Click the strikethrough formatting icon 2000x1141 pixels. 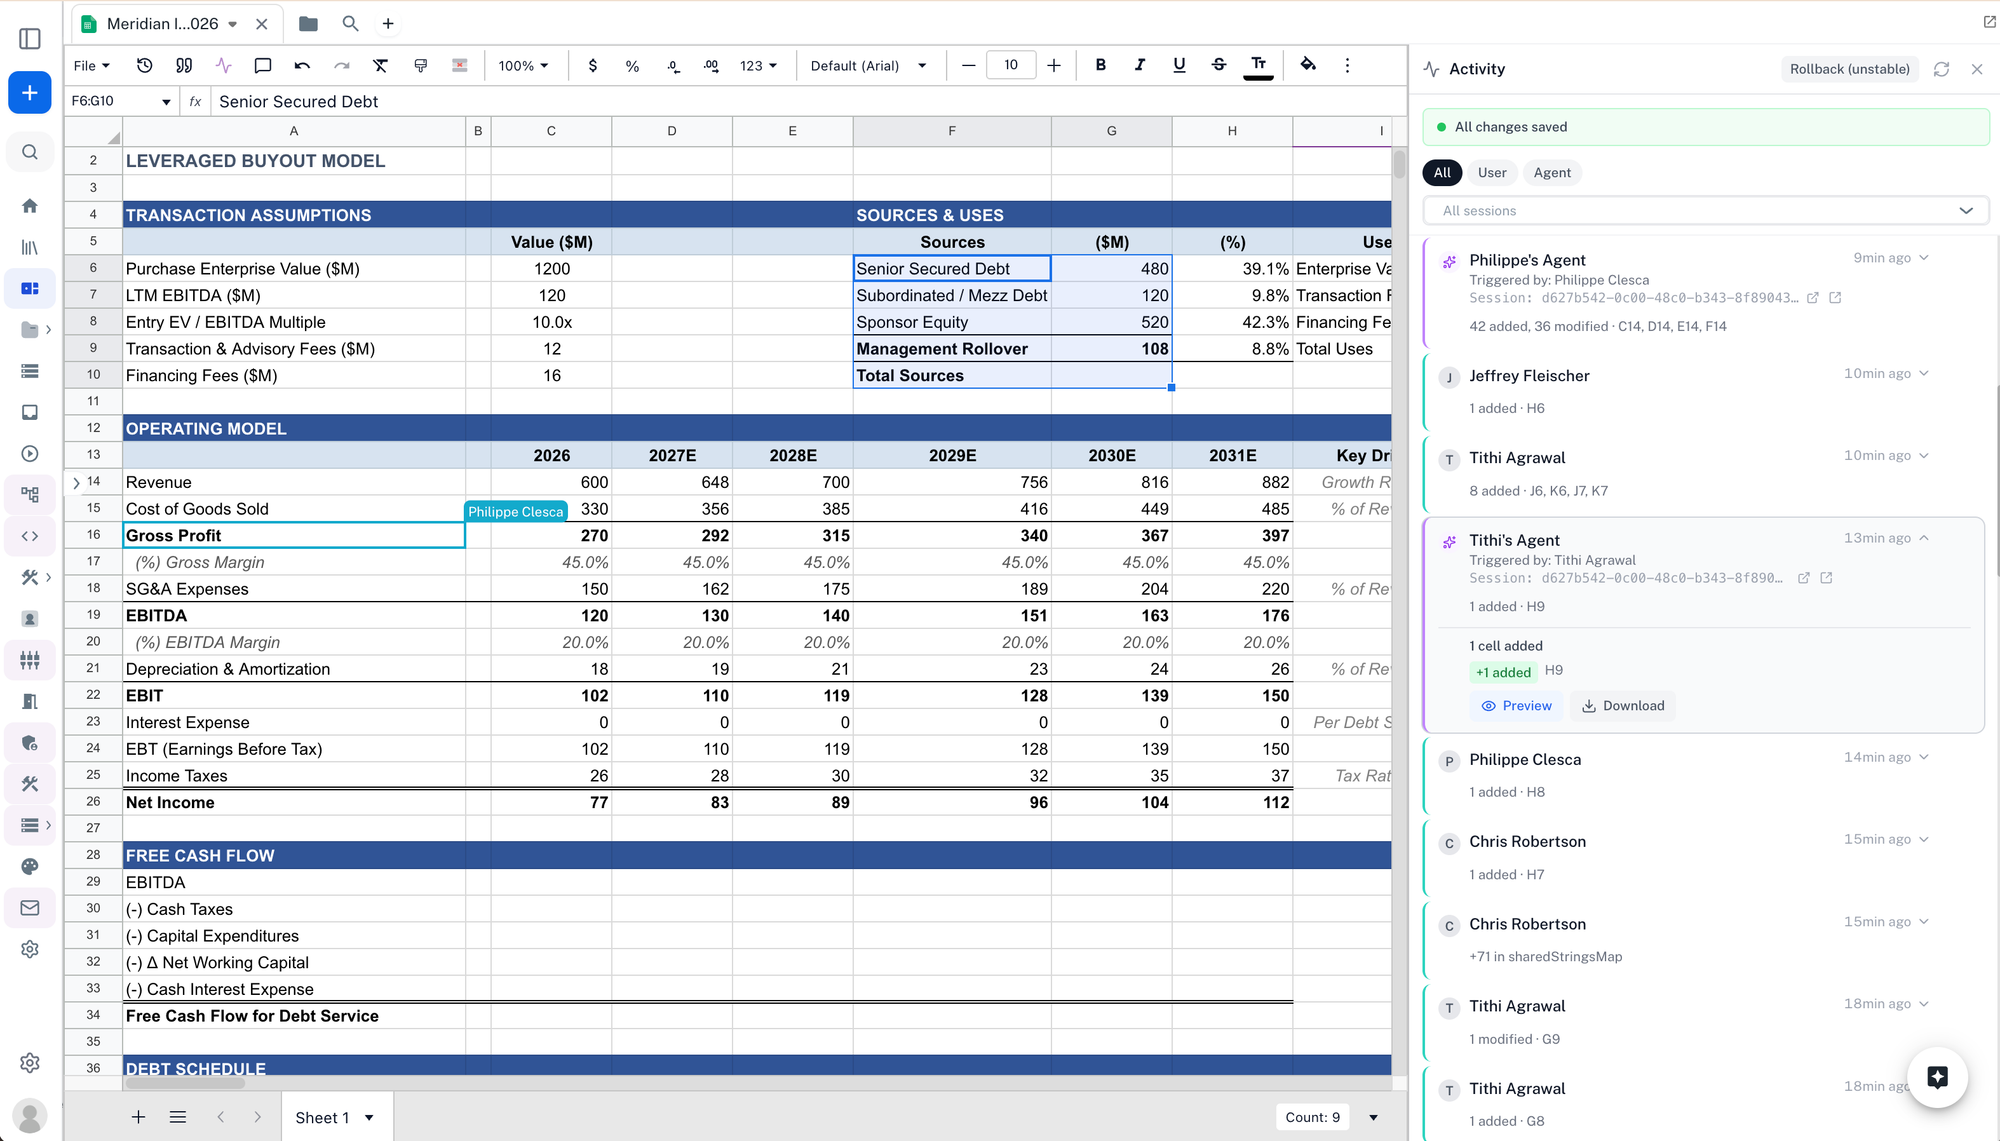(1218, 65)
